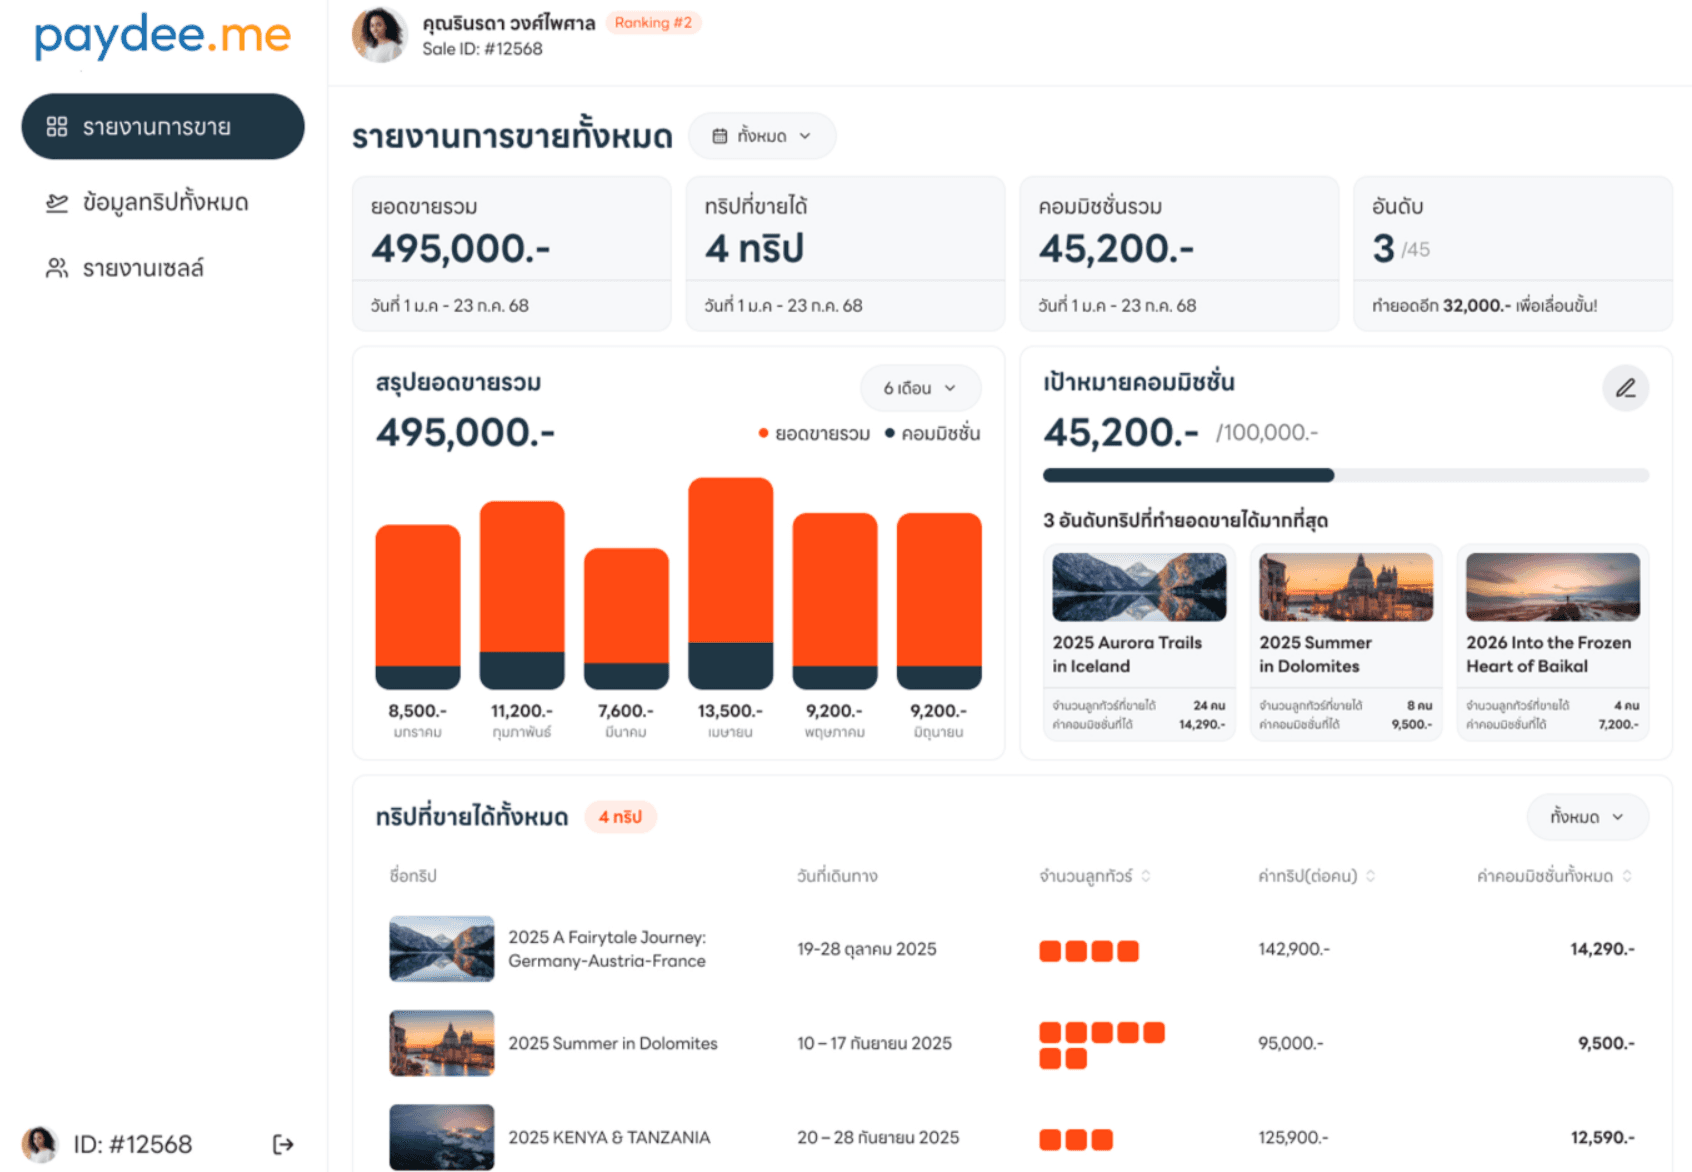Click the commission goal progress bar
This screenshot has height=1172, width=1692.
pyautogui.click(x=1345, y=475)
